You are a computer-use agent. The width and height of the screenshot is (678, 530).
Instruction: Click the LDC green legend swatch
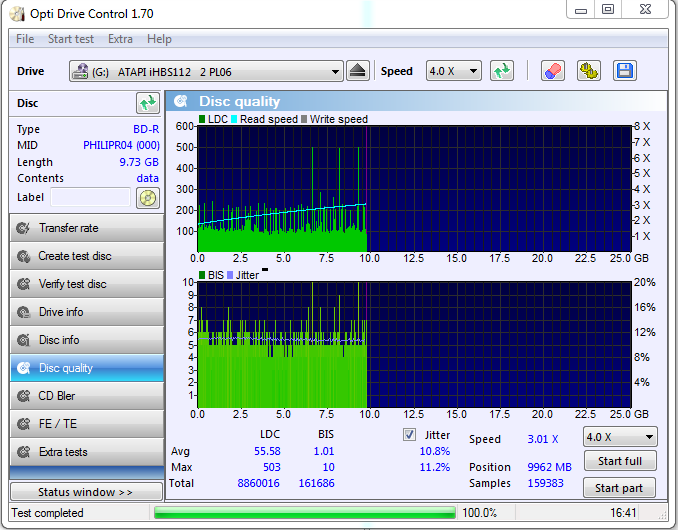pyautogui.click(x=202, y=119)
